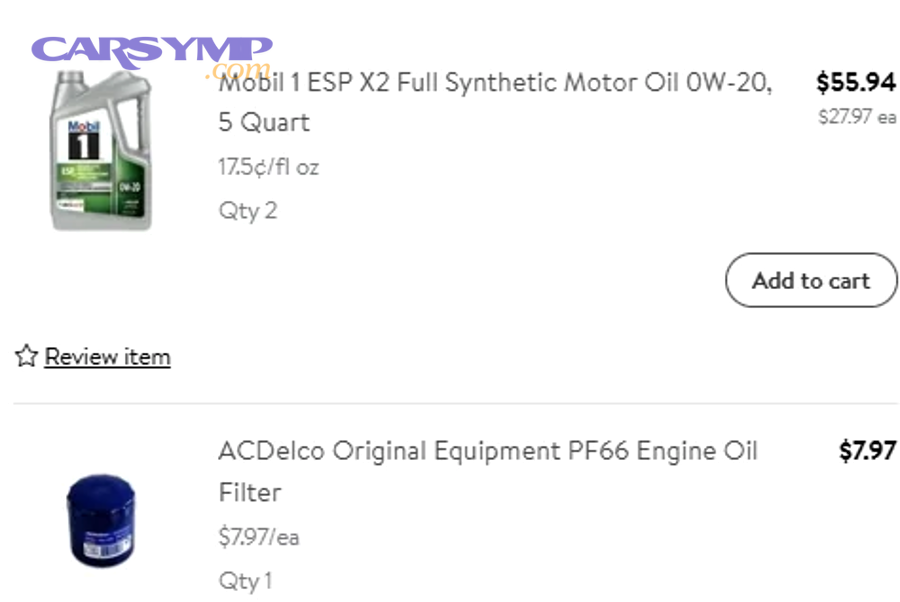Image resolution: width=900 pixels, height=602 pixels.
Task: Click the 17.5¢/fl oz unit price
Action: click(x=269, y=167)
